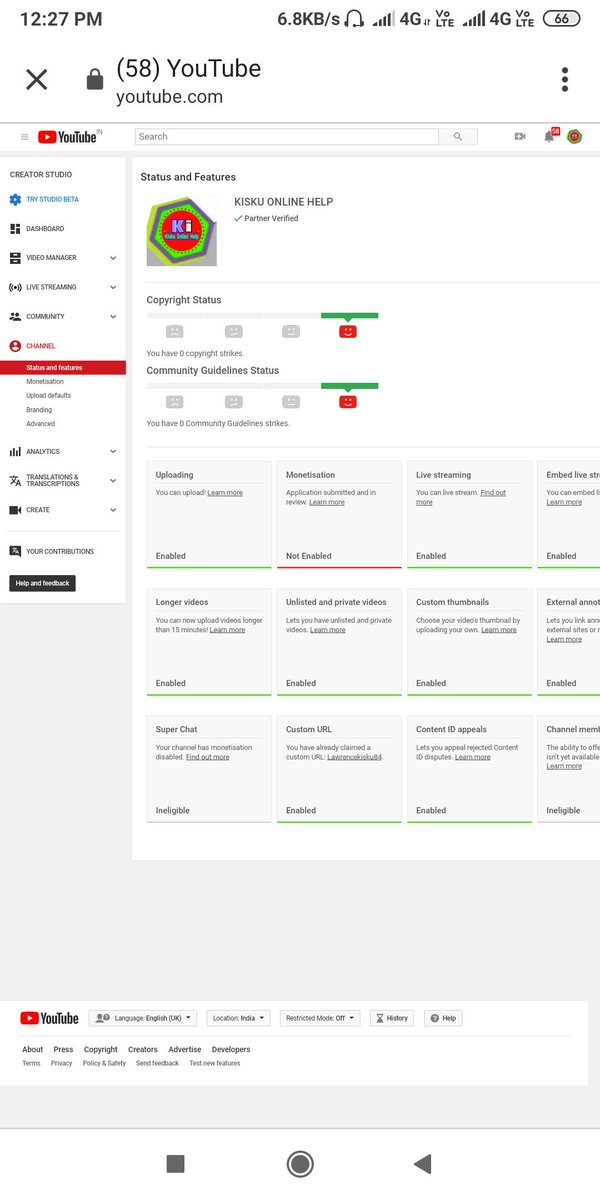Open Your Contributions sidebar item
600x1200 pixels.
pos(52,551)
